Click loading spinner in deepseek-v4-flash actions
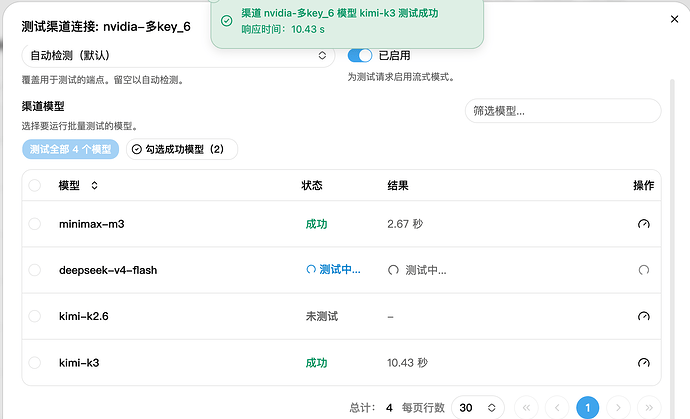The image size is (690, 419). (x=643, y=270)
